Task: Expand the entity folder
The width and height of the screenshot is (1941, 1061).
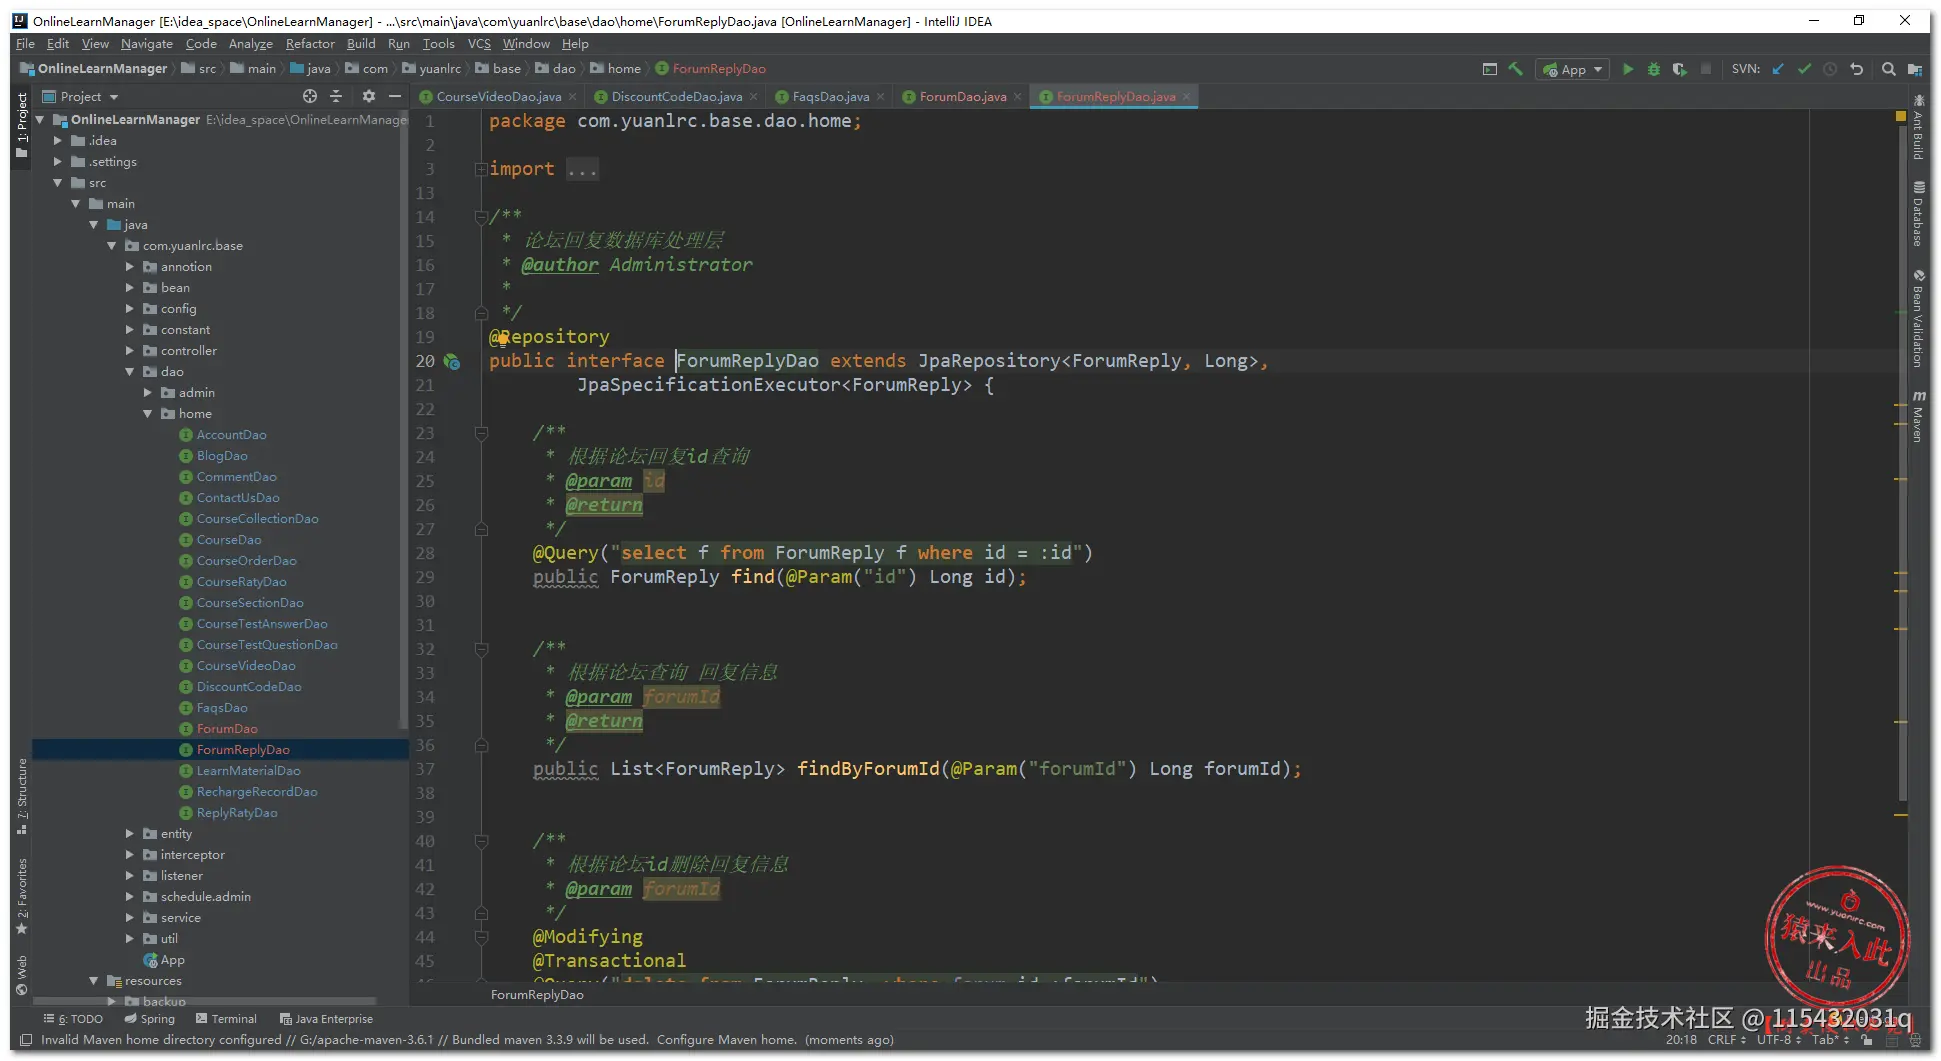Action: tap(130, 834)
